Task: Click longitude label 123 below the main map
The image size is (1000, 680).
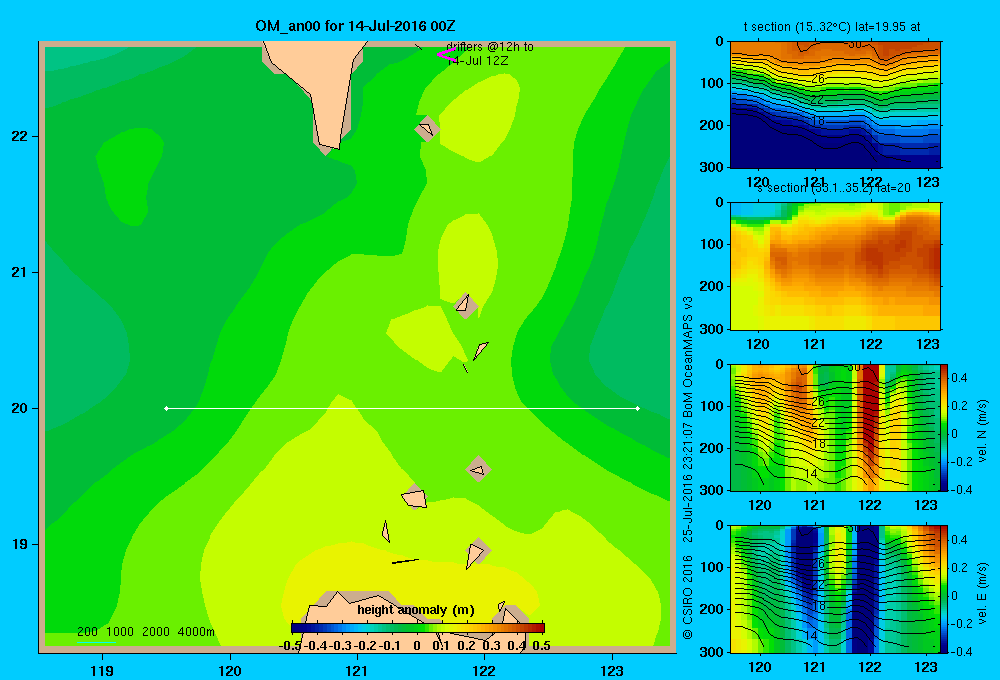Action: [612, 670]
